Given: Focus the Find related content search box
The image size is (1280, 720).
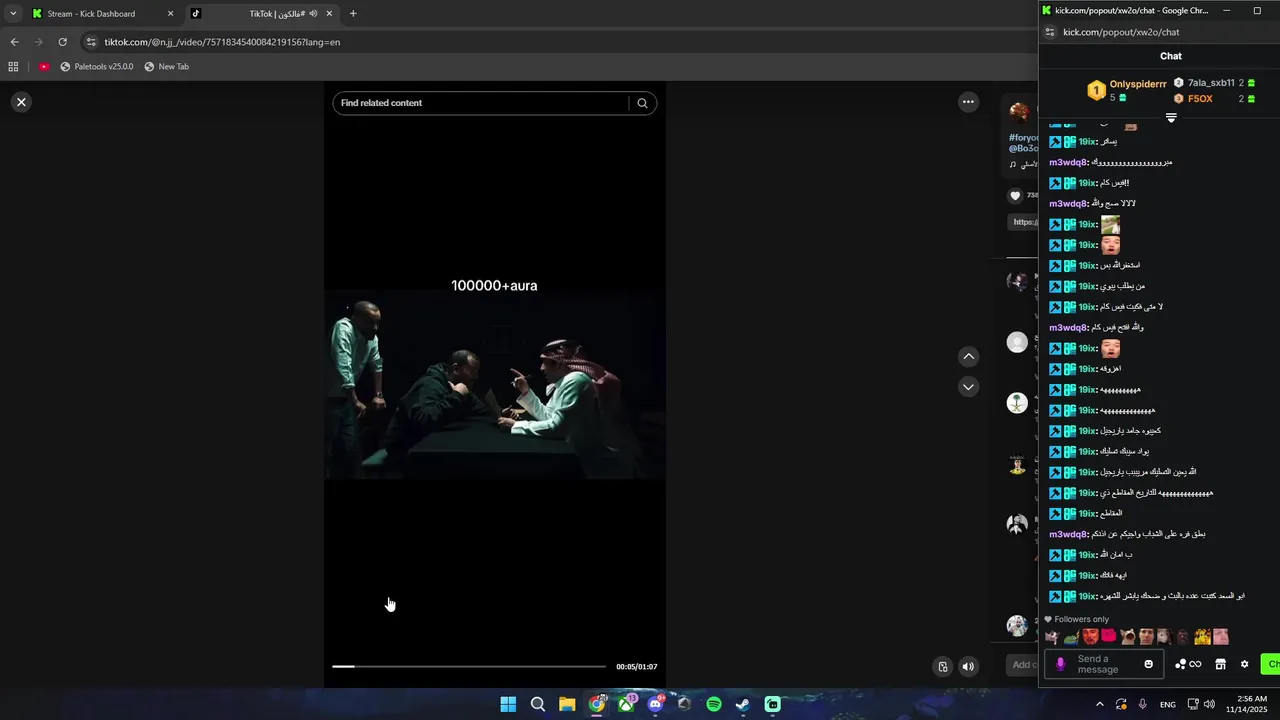Looking at the screenshot, I should pyautogui.click(x=482, y=103).
